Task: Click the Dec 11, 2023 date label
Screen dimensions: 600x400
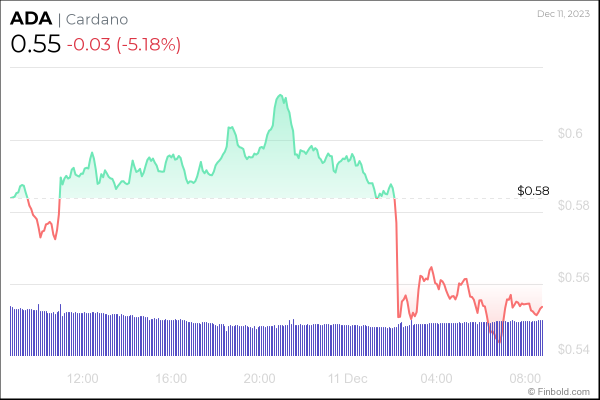Action: 565,13
